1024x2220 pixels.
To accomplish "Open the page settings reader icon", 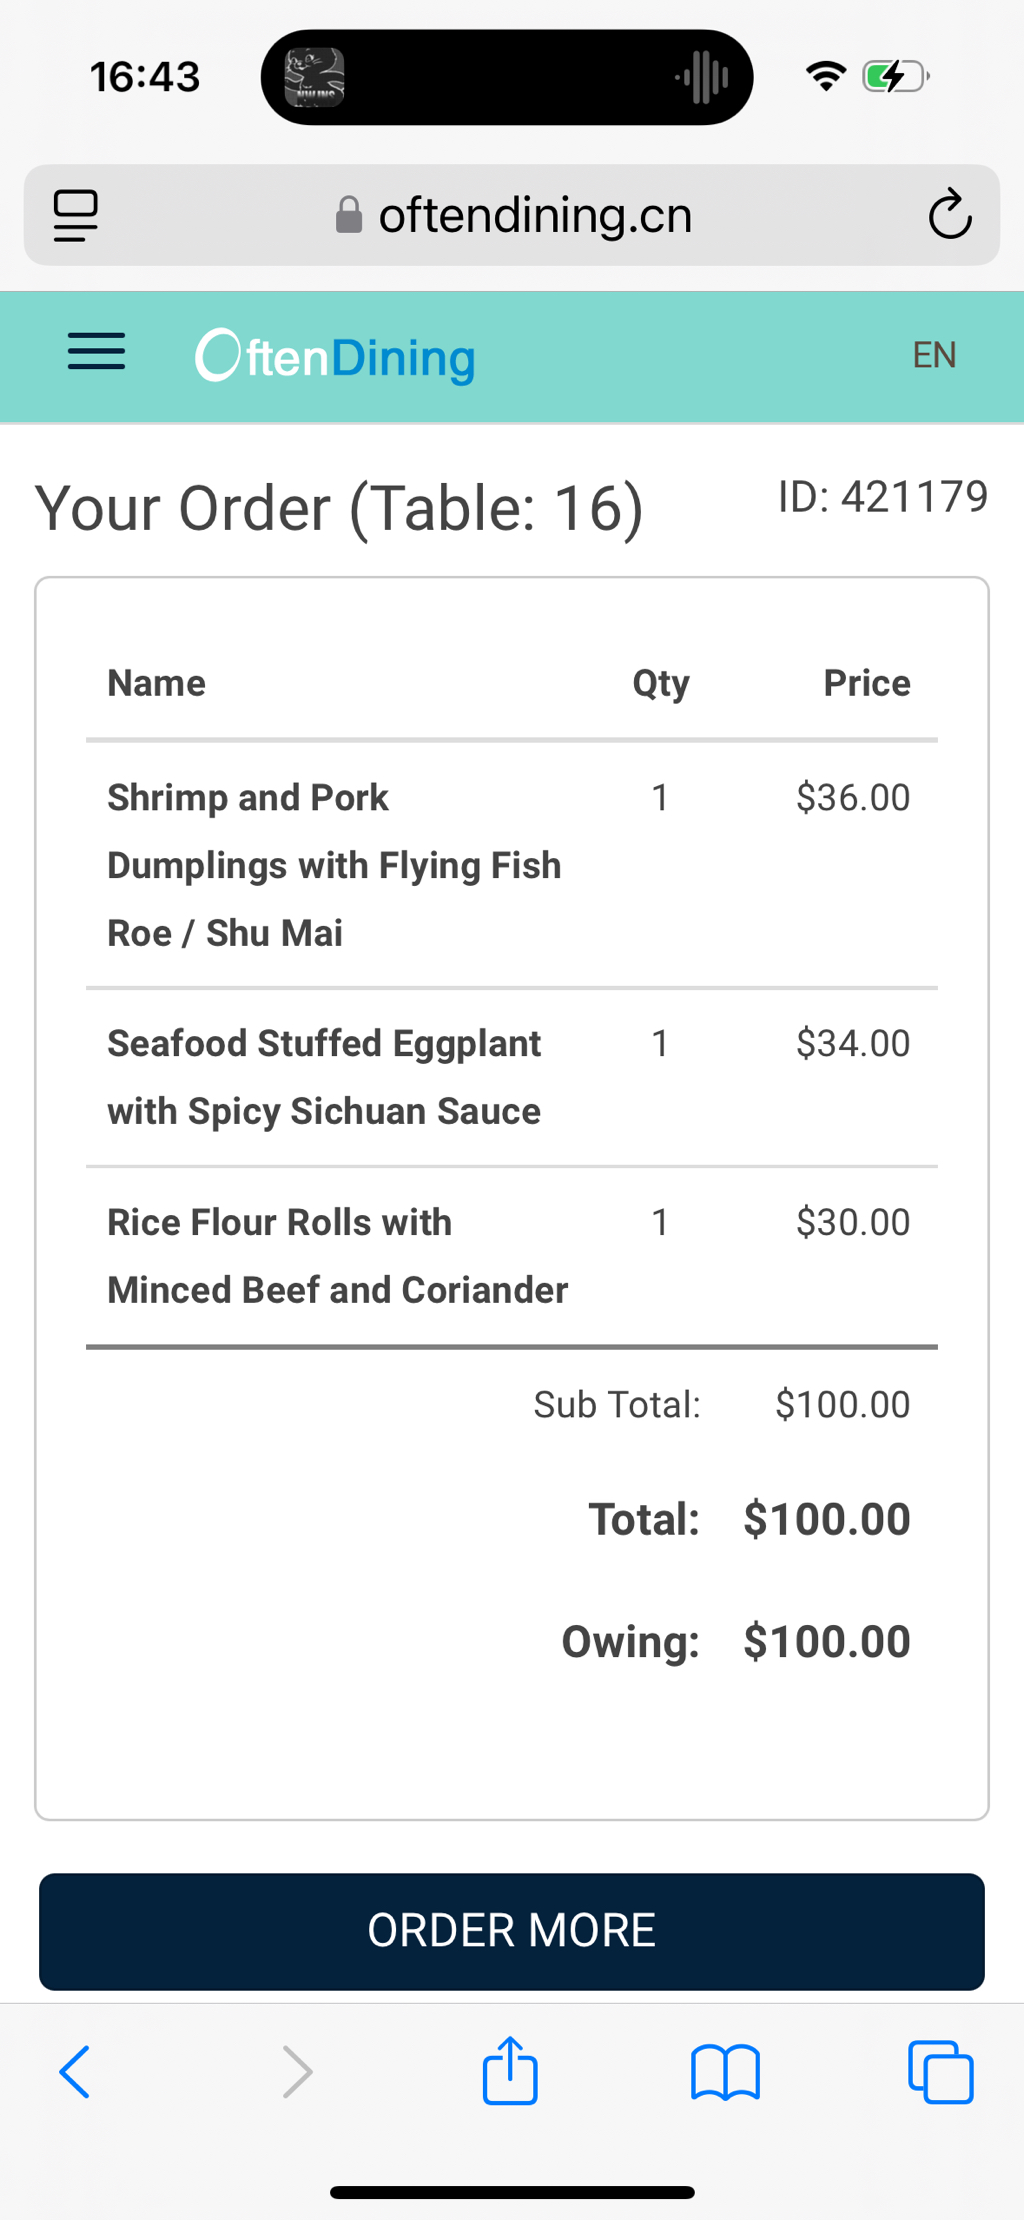I will point(76,215).
